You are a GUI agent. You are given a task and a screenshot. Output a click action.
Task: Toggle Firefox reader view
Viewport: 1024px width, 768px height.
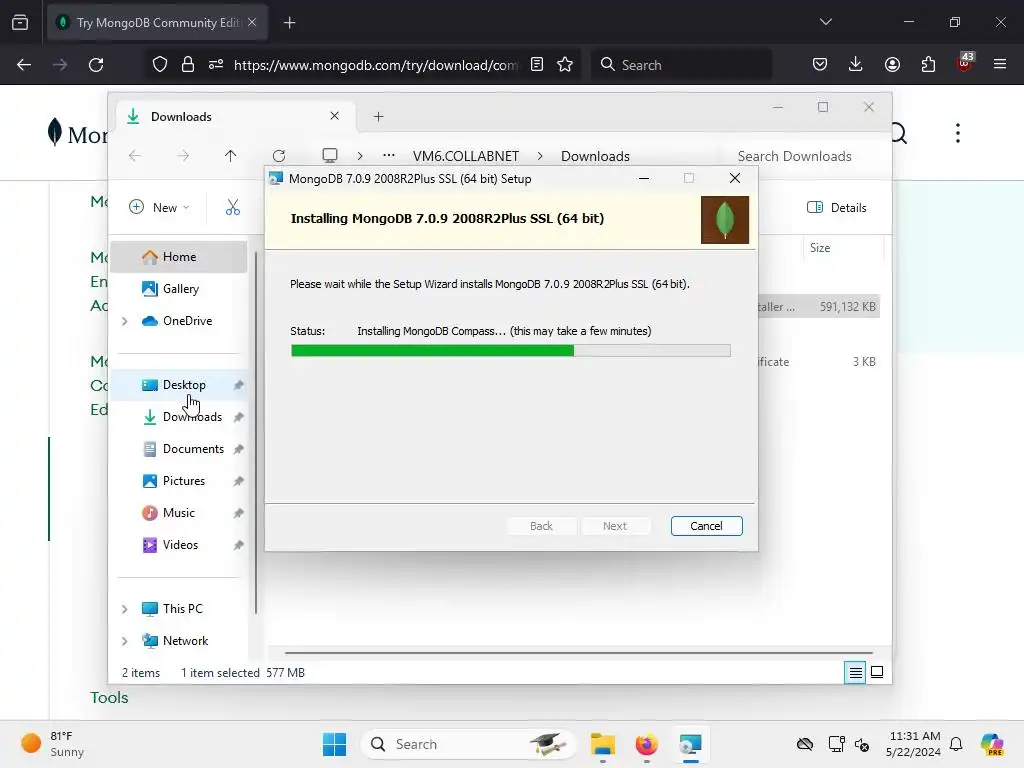click(x=537, y=65)
